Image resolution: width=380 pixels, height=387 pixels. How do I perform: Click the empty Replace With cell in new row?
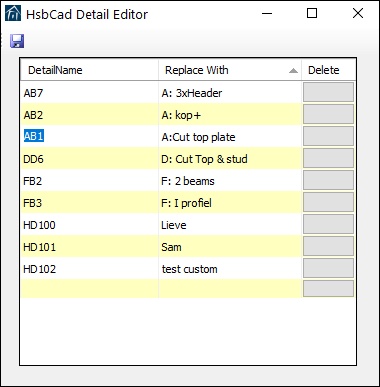tap(230, 288)
